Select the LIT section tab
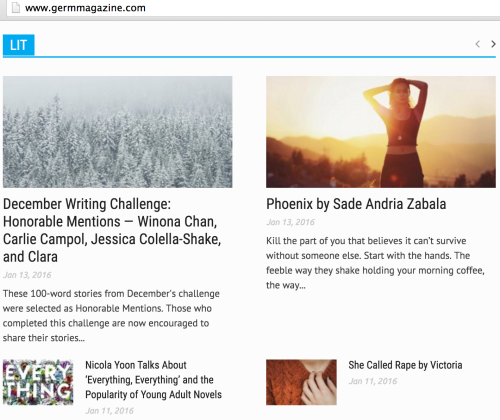The image size is (500, 420). point(19,45)
